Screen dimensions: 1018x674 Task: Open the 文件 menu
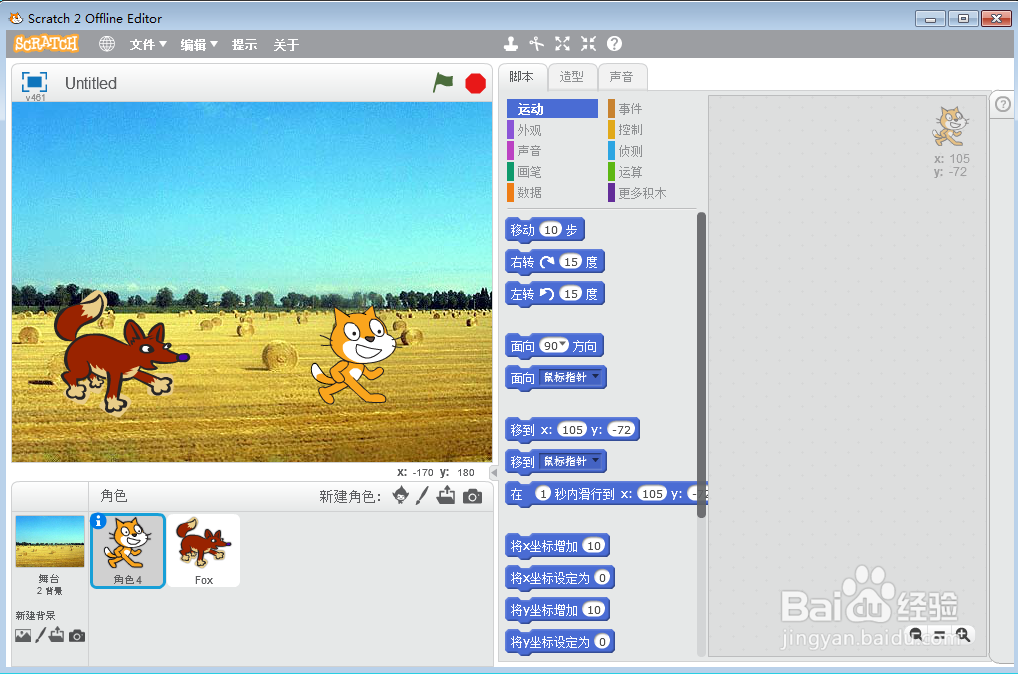click(148, 44)
